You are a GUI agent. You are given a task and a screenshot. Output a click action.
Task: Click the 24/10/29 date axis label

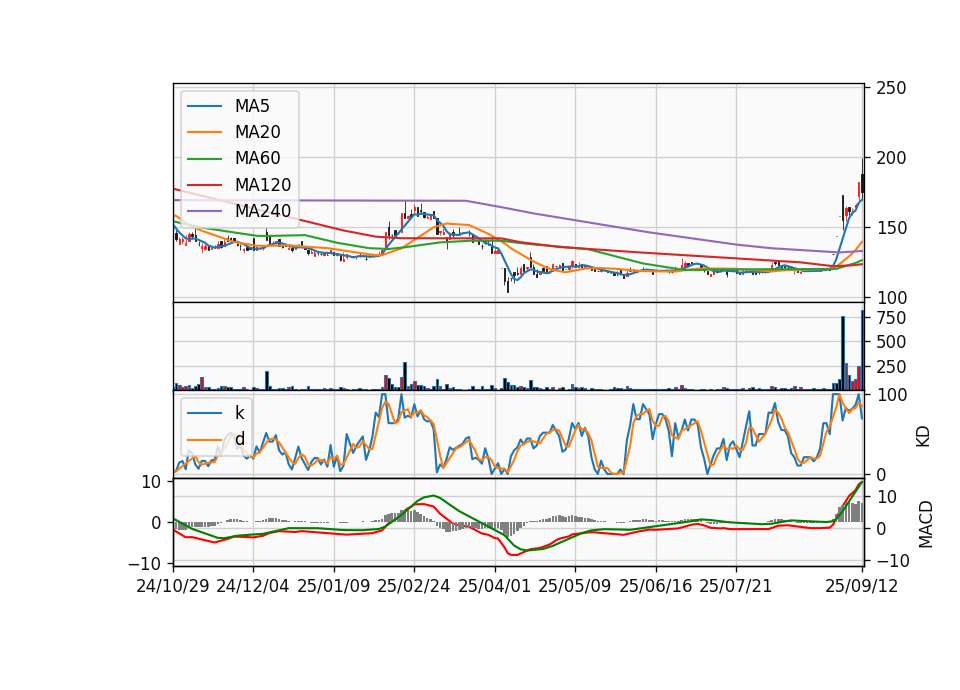pos(173,586)
